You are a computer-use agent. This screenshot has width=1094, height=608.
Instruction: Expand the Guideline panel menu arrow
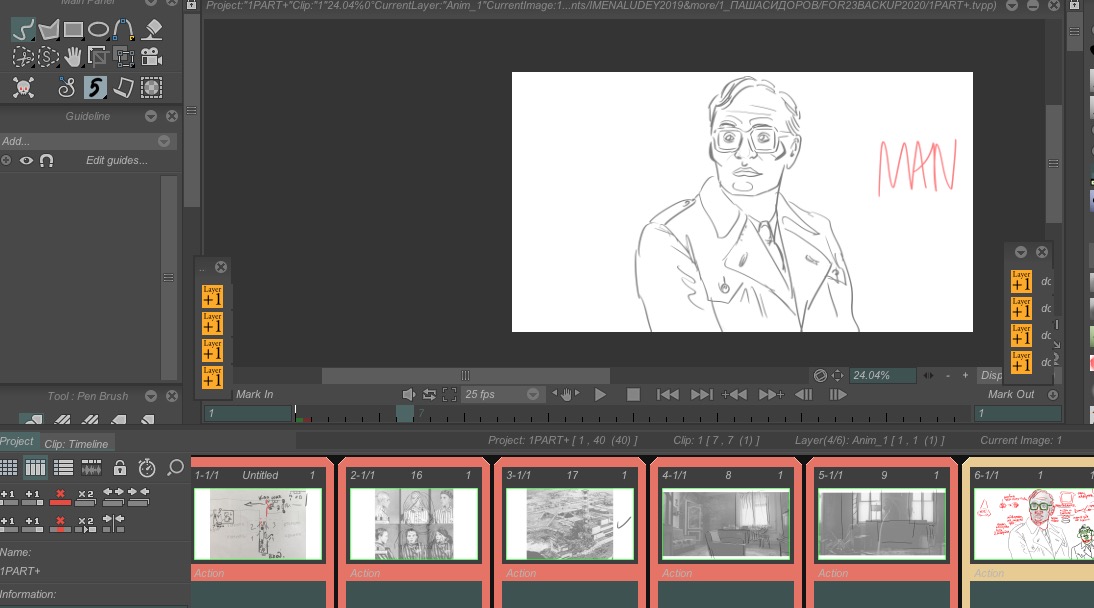(151, 117)
